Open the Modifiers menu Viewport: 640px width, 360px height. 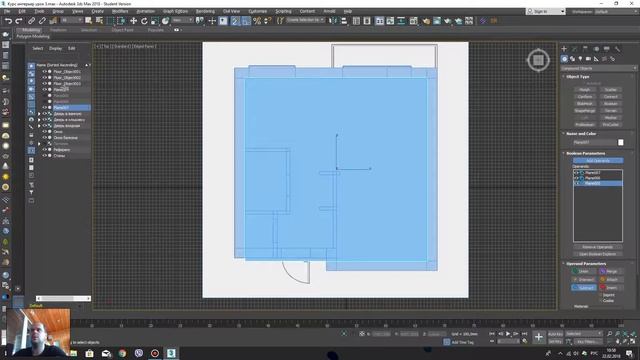click(x=120, y=11)
